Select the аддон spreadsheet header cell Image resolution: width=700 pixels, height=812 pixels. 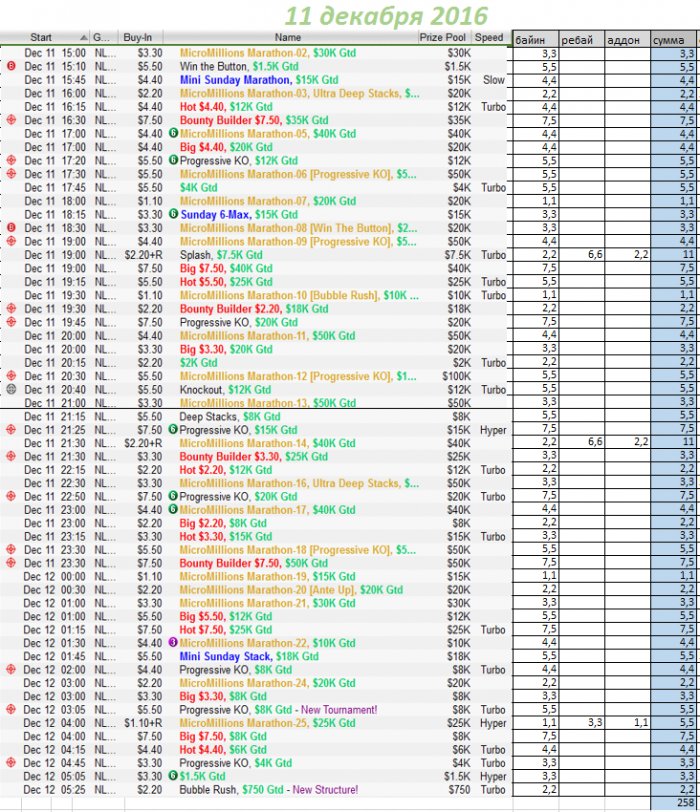coord(627,40)
